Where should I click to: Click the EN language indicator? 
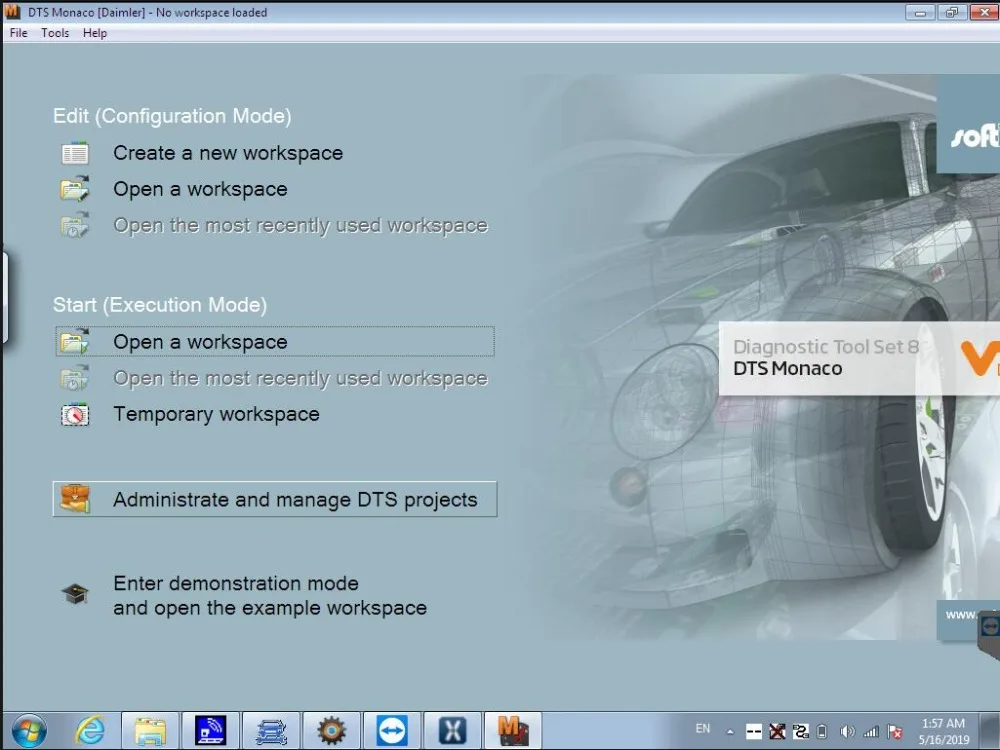coord(703,729)
